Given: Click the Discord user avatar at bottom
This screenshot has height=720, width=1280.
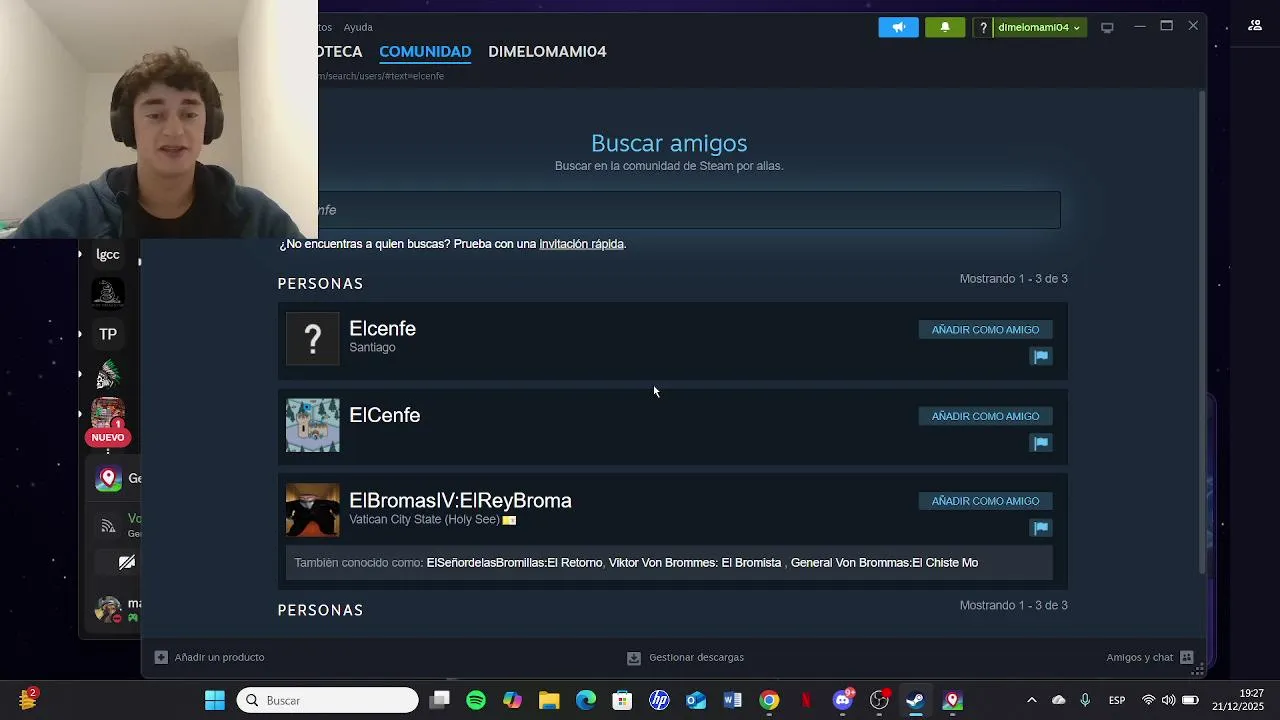Looking at the screenshot, I should tap(108, 608).
